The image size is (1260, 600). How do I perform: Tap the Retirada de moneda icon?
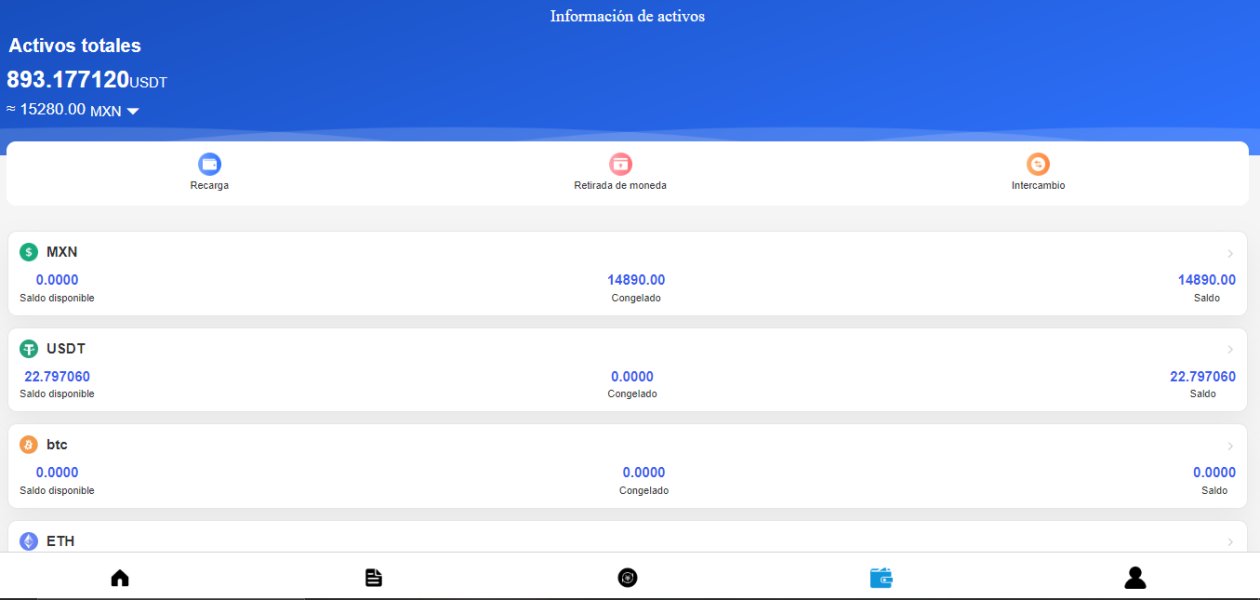tap(621, 164)
